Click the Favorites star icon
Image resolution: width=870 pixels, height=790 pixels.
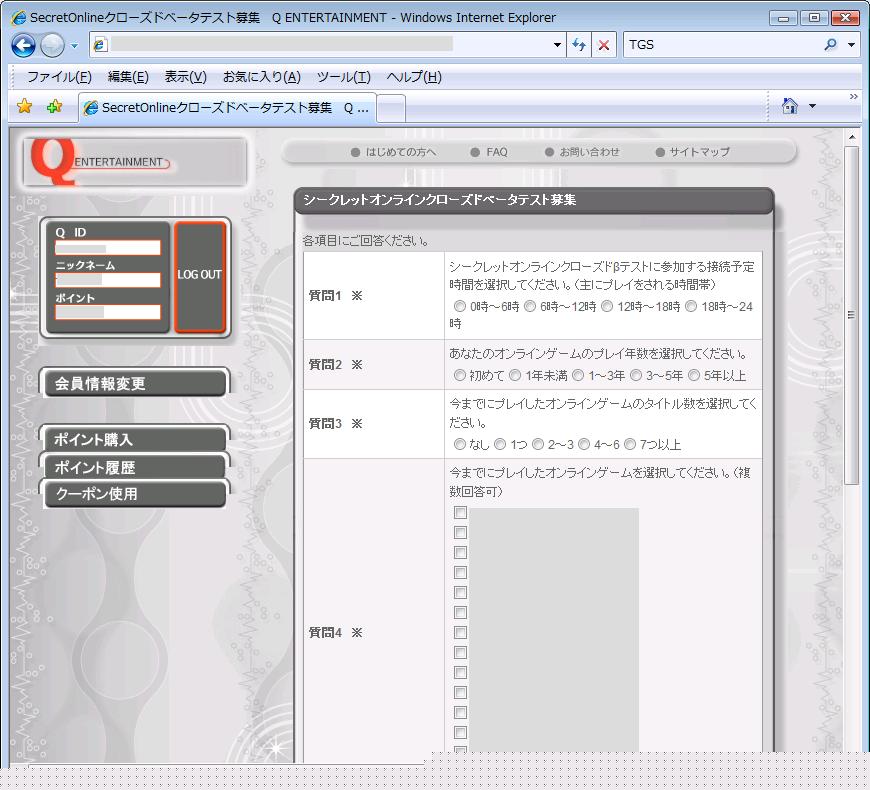[25, 107]
